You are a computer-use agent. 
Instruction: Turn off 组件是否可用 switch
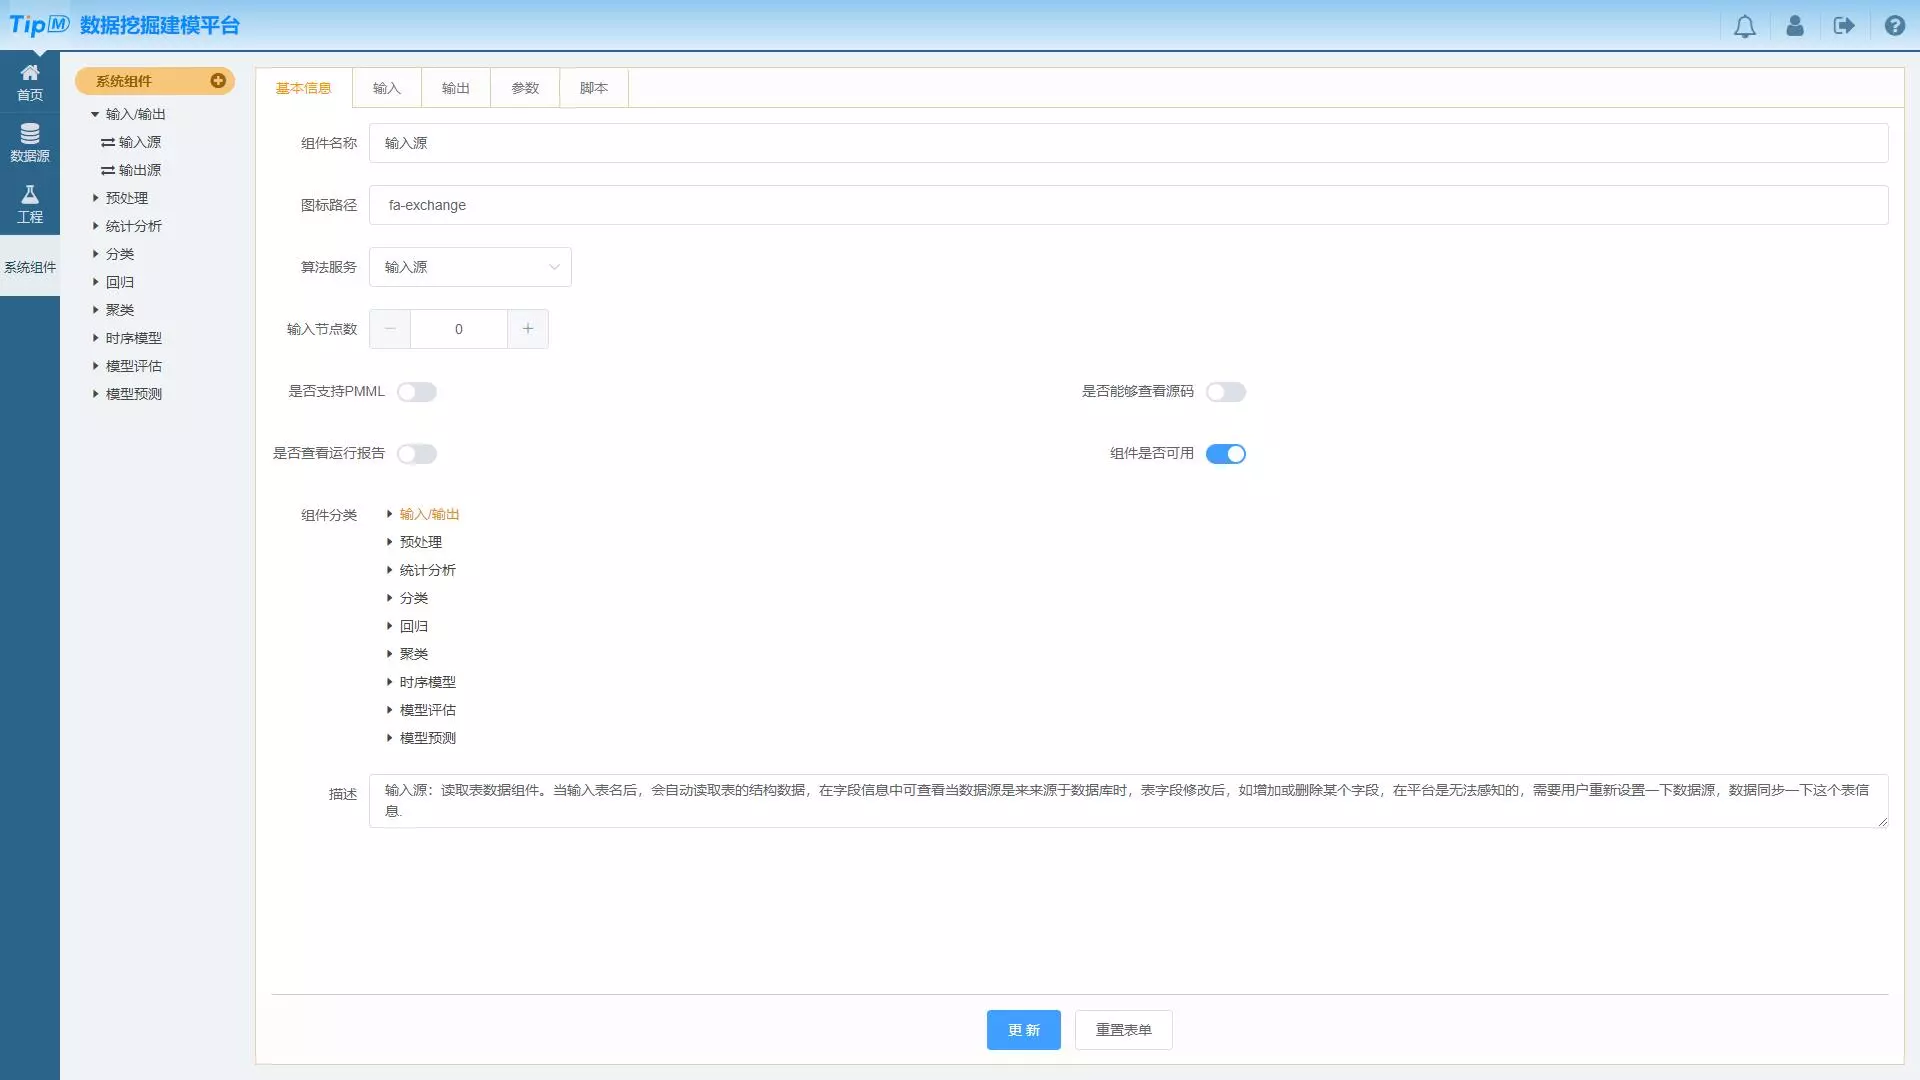point(1226,454)
